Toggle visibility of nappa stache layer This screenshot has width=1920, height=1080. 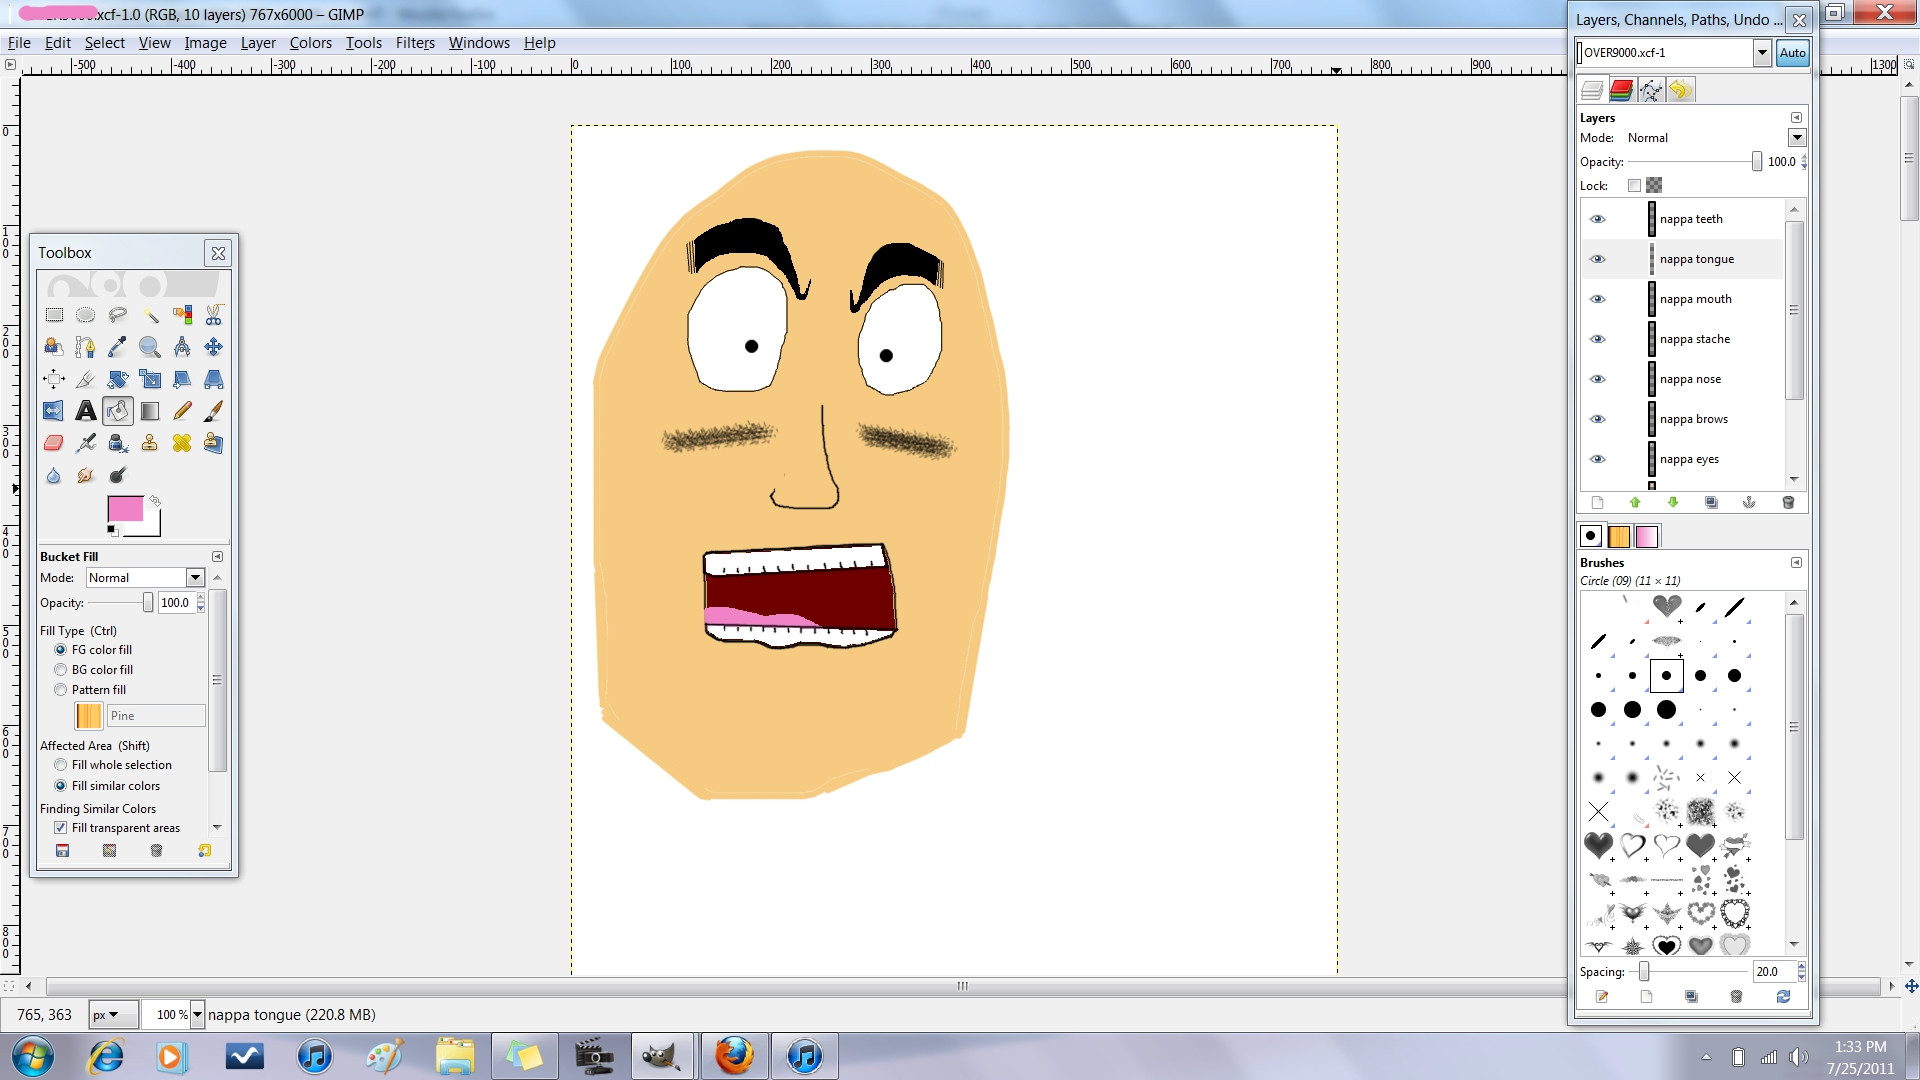click(1598, 339)
